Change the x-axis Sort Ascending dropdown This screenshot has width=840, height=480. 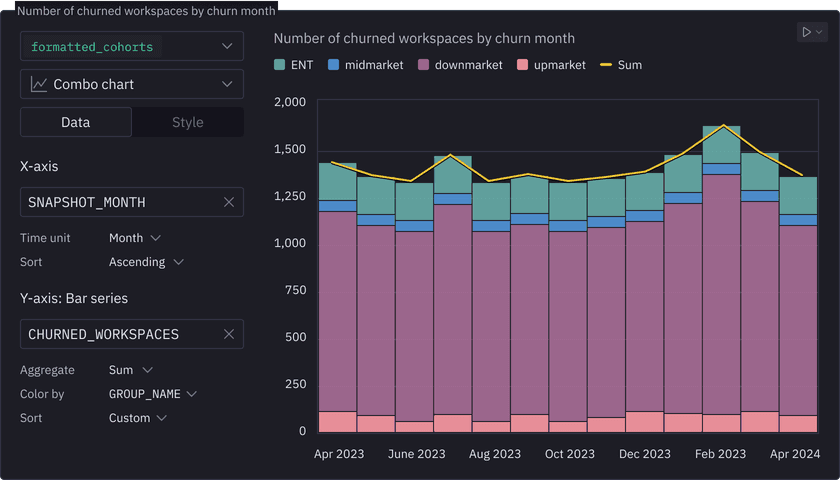tap(146, 262)
